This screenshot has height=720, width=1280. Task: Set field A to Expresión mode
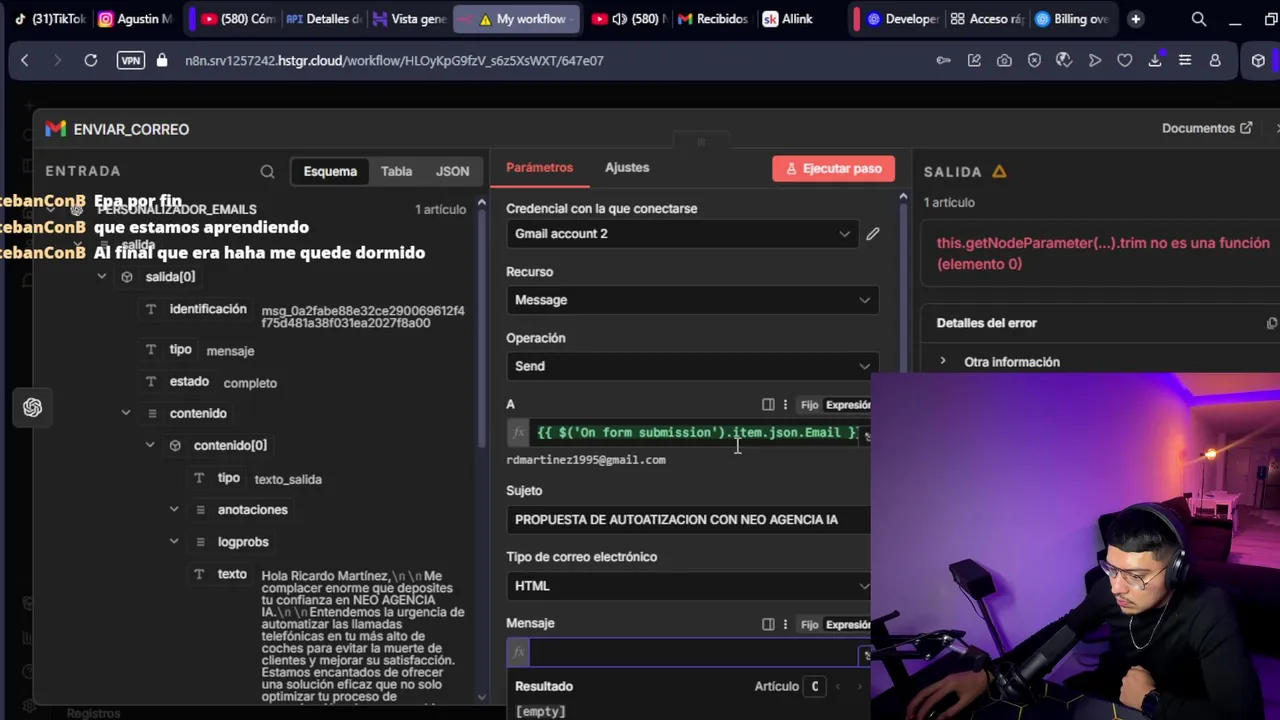pos(848,405)
